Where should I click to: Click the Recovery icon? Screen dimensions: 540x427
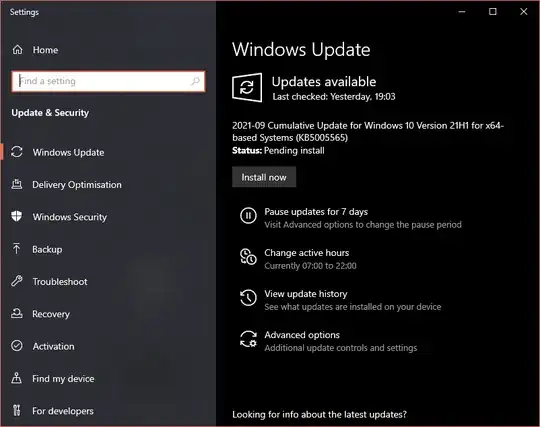[17, 313]
